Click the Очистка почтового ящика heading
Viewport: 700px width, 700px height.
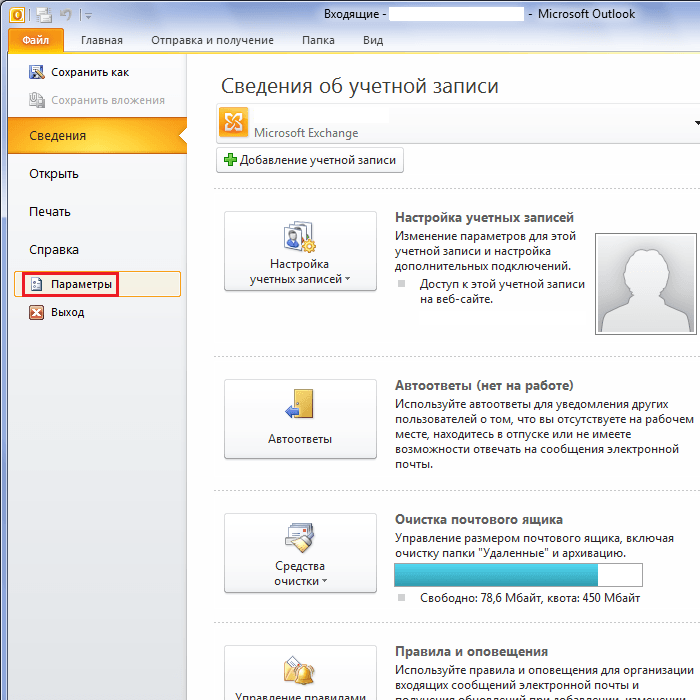(x=479, y=520)
